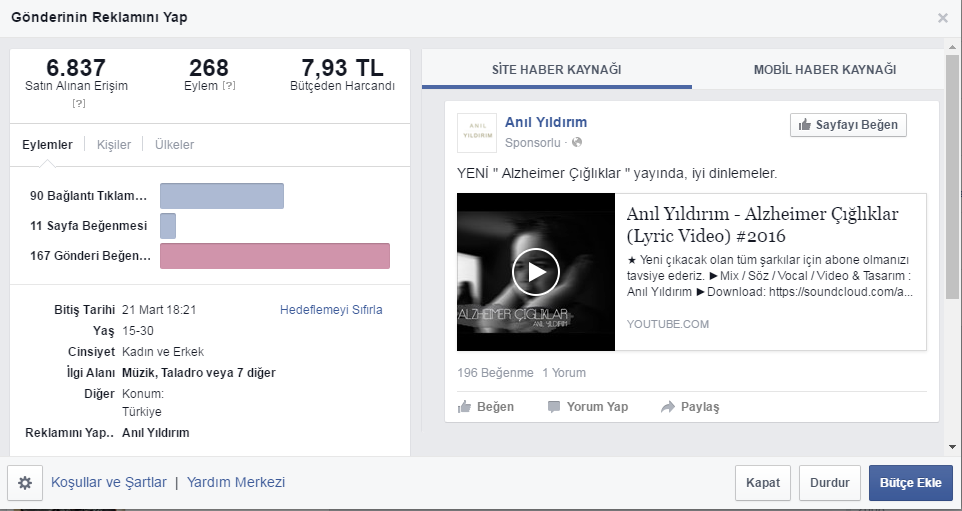Select the Mobil Haber Kaynağı tab
The height and width of the screenshot is (511, 962).
click(824, 69)
